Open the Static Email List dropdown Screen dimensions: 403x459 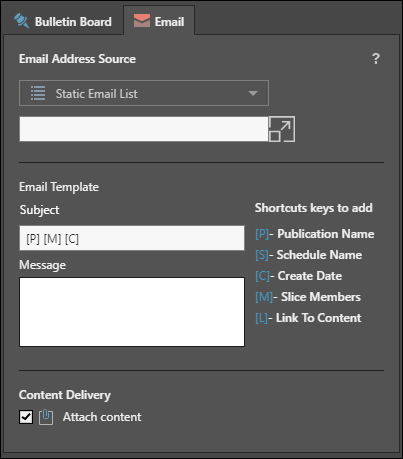pyautogui.click(x=144, y=93)
